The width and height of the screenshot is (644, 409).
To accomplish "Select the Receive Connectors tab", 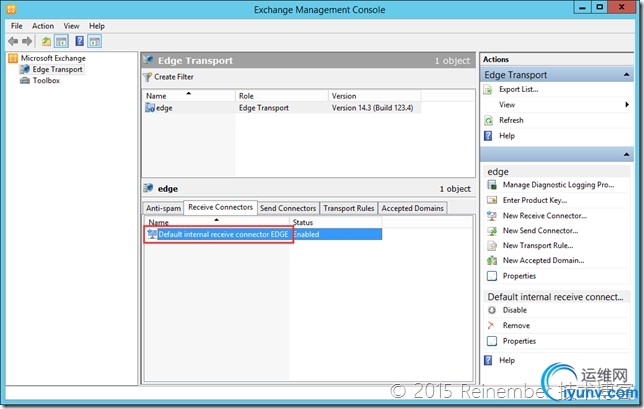I will click(221, 207).
